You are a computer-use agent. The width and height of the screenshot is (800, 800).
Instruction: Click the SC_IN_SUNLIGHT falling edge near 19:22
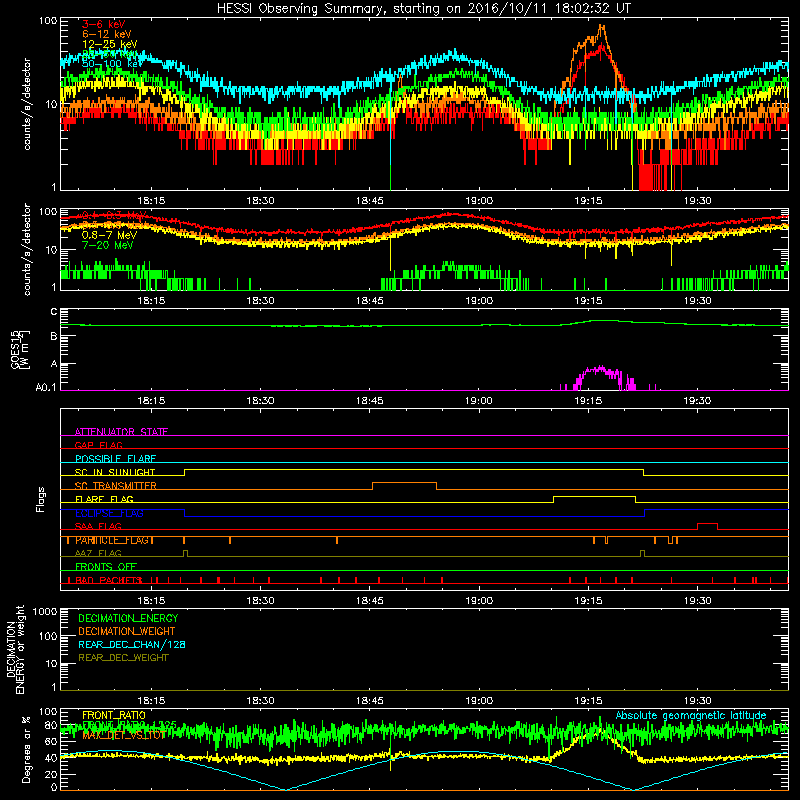pos(643,472)
